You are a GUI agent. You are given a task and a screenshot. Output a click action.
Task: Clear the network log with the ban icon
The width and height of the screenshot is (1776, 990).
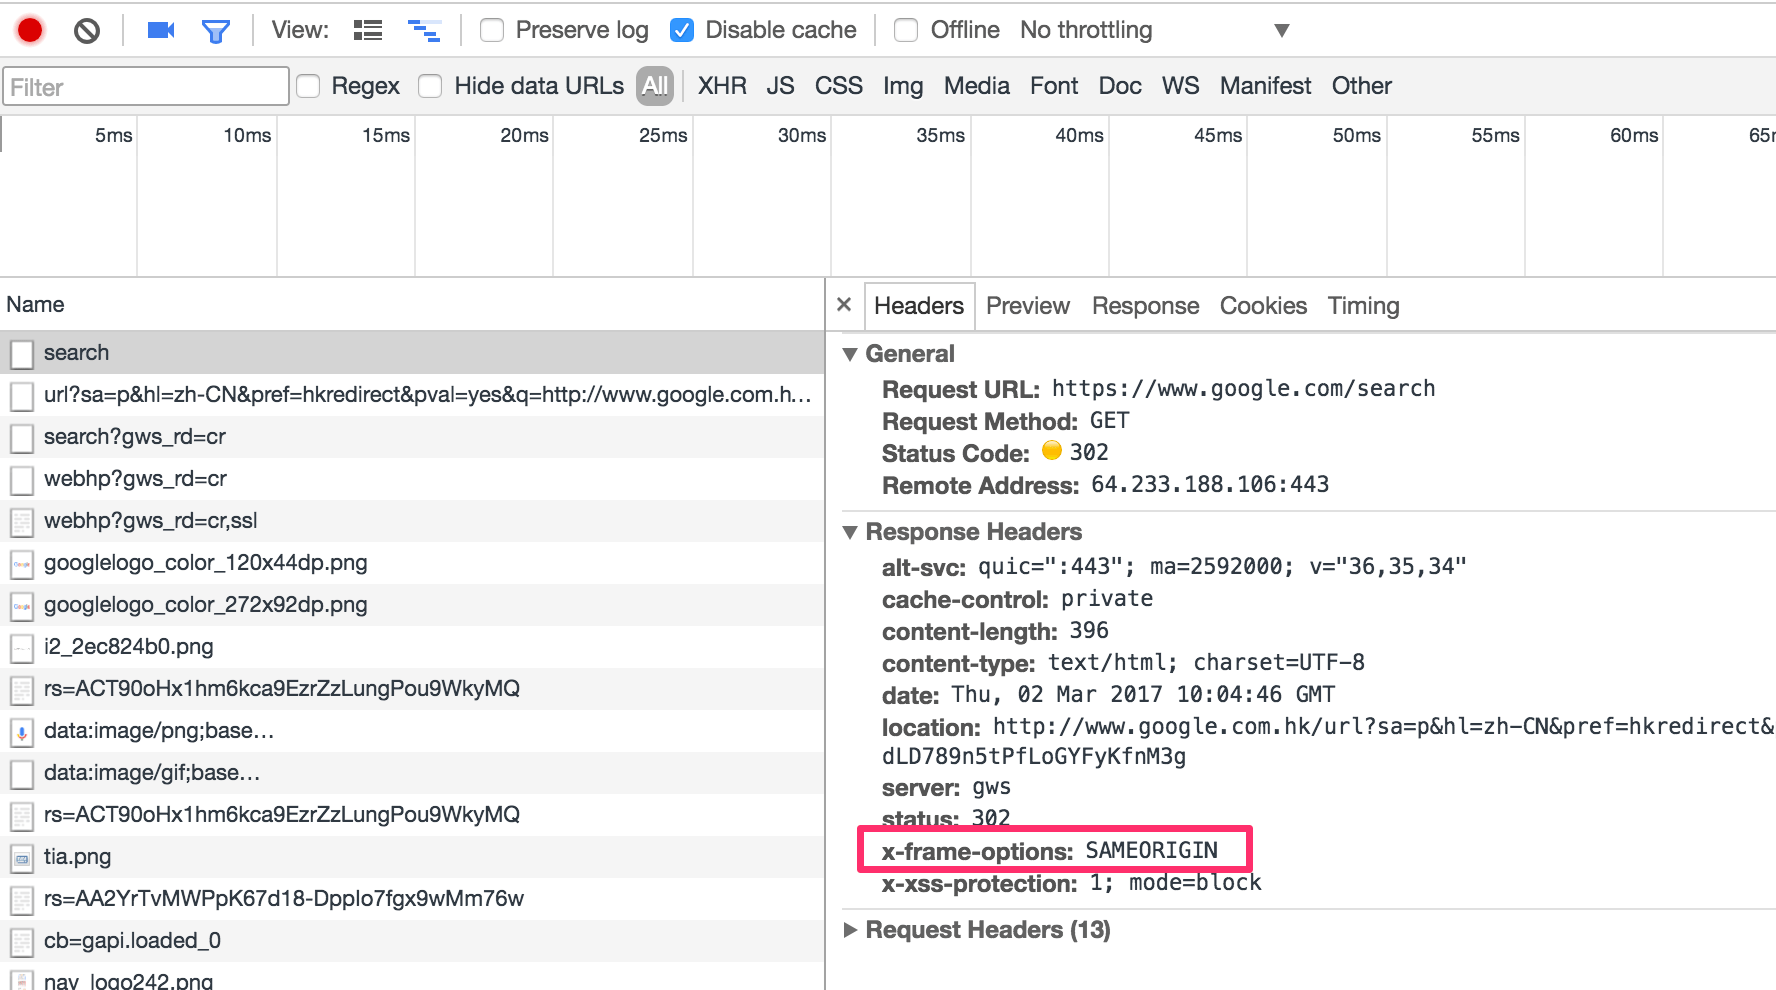pyautogui.click(x=87, y=31)
